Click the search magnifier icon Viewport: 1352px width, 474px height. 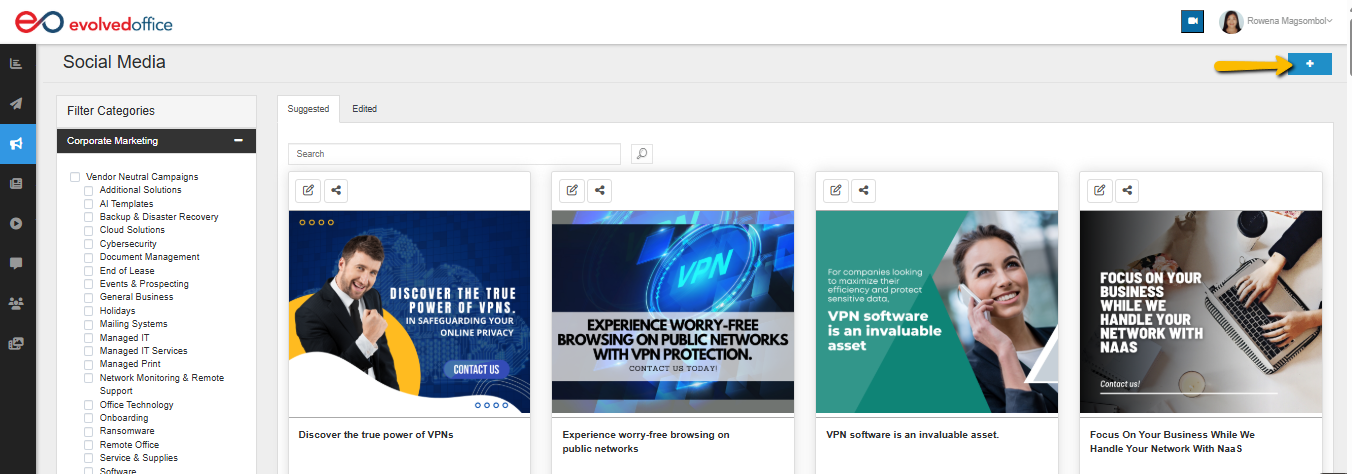pyautogui.click(x=642, y=154)
